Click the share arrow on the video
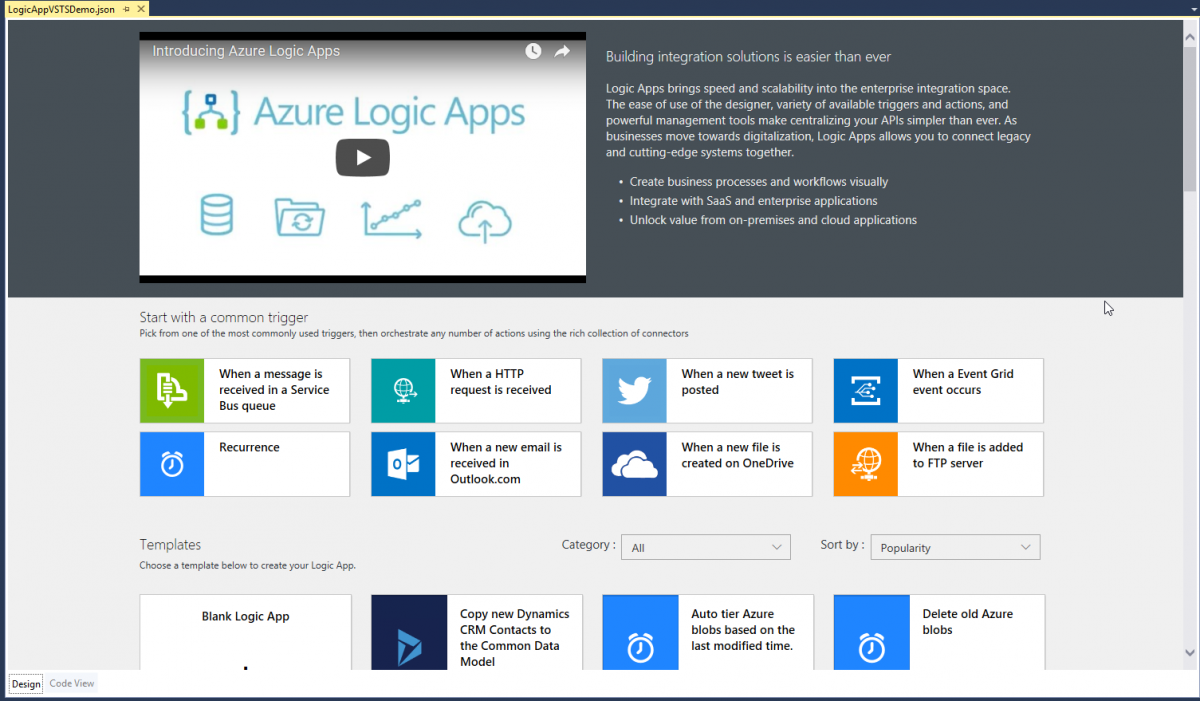Image resolution: width=1200 pixels, height=701 pixels. pos(562,50)
